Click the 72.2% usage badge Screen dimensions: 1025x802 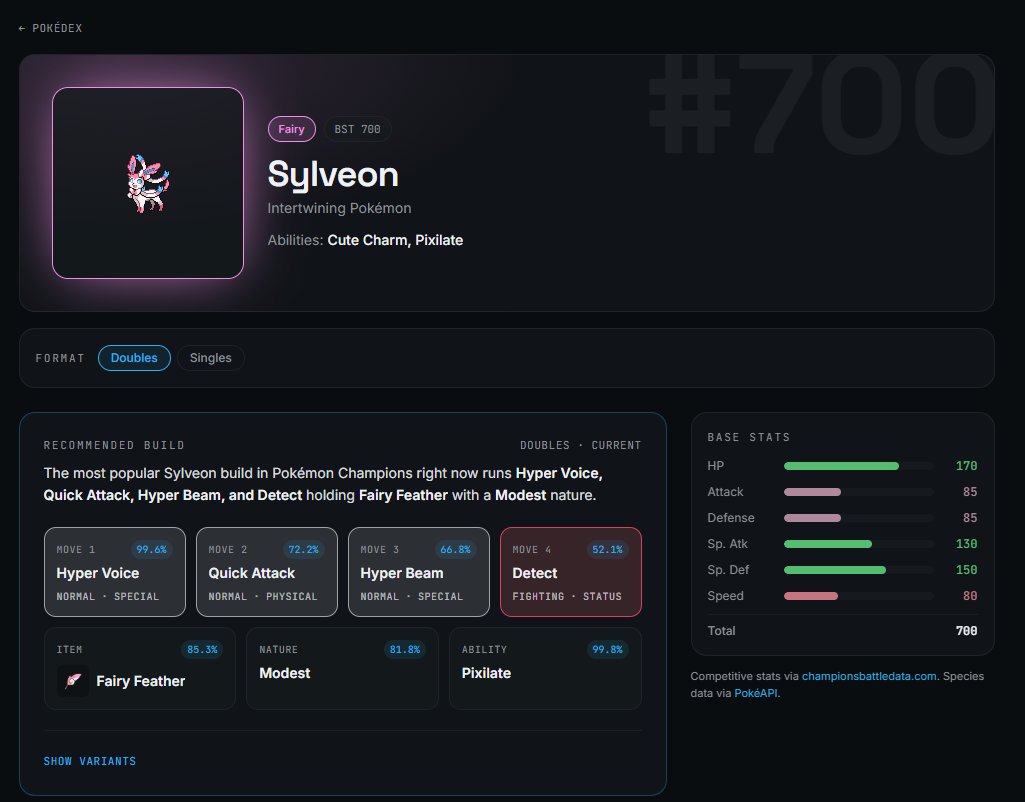point(303,550)
